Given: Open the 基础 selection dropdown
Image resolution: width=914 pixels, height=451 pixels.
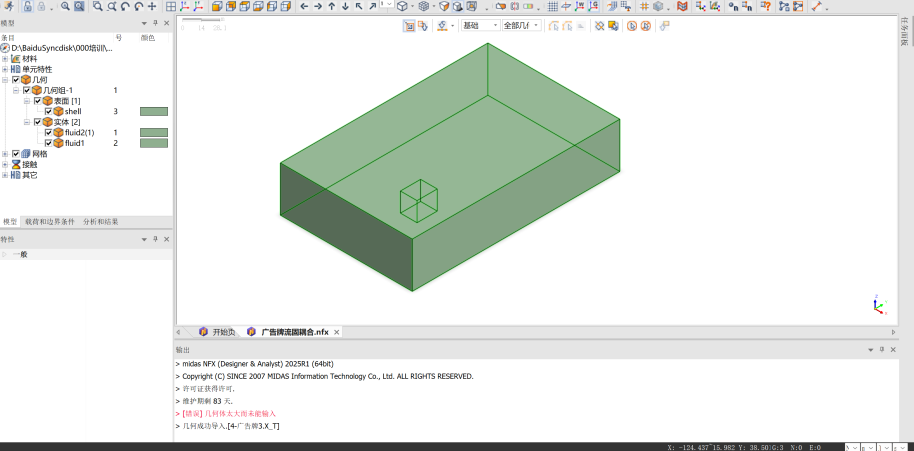Looking at the screenshot, I should coord(480,25).
